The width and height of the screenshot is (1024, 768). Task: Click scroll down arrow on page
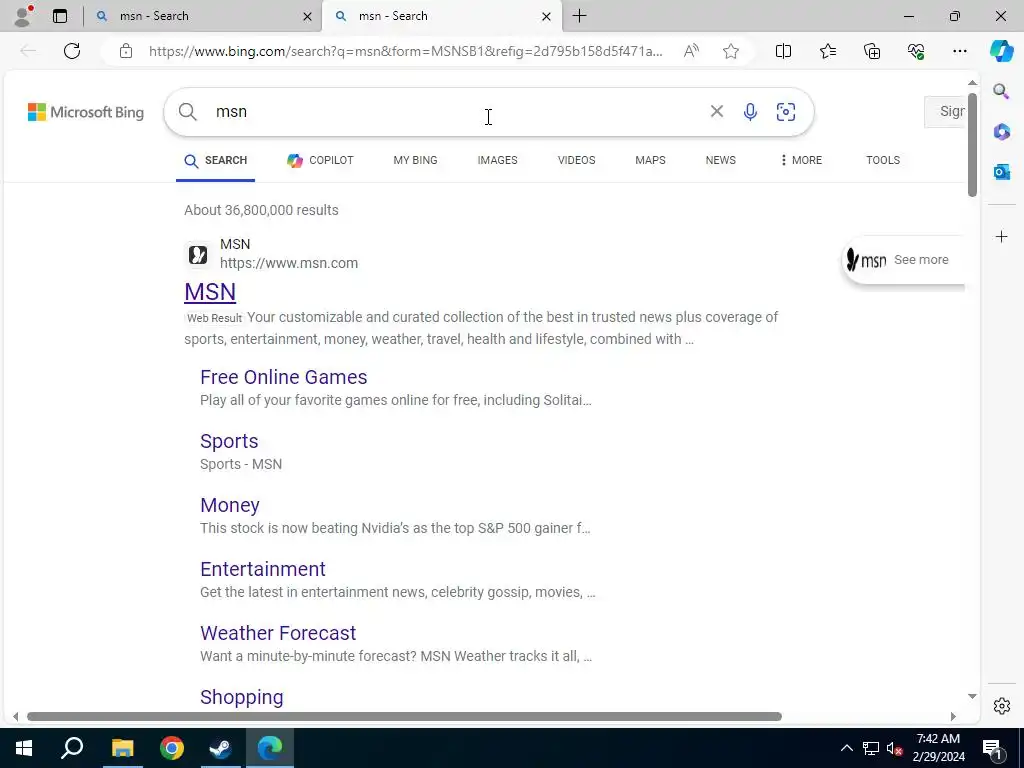pos(972,696)
